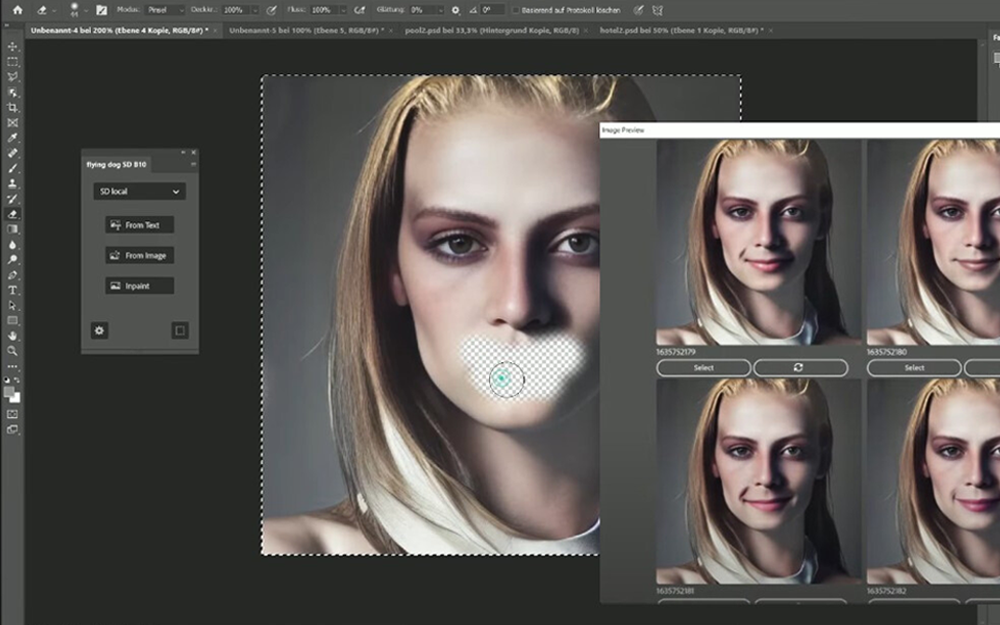Open symmetry paint butterfly options
1000x625 pixels.
pos(657,10)
